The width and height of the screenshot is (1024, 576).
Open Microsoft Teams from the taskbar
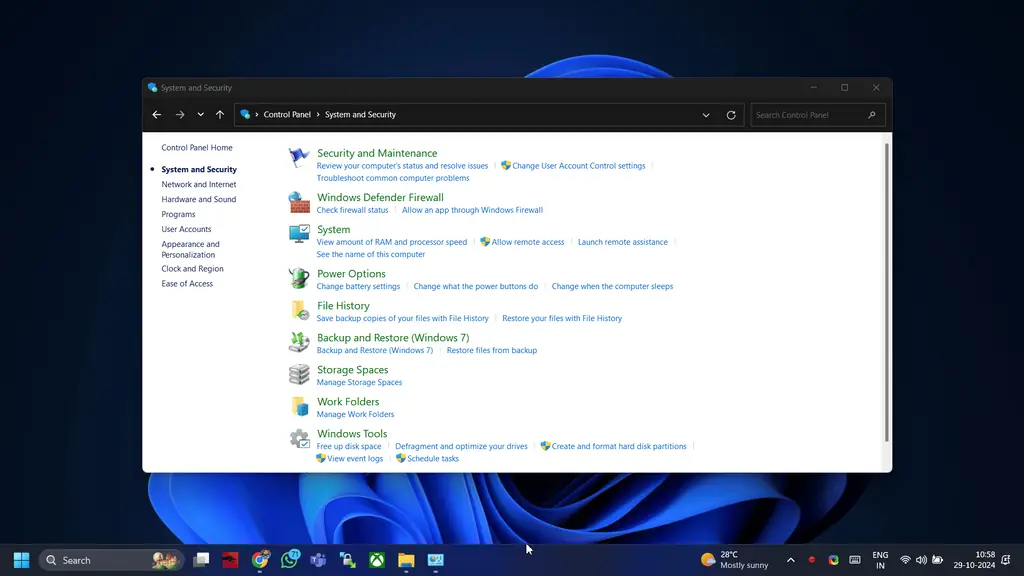(x=318, y=560)
